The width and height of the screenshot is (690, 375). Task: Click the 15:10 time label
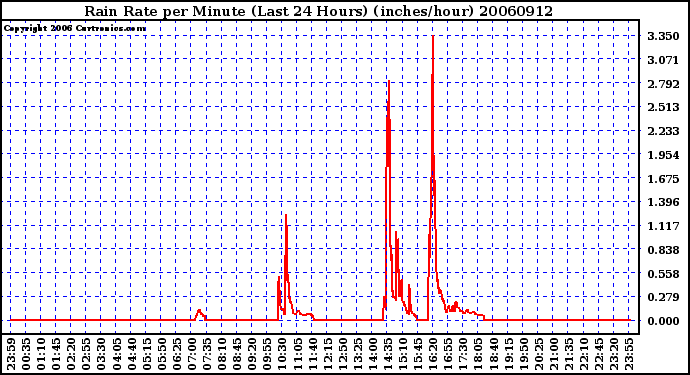(x=403, y=354)
